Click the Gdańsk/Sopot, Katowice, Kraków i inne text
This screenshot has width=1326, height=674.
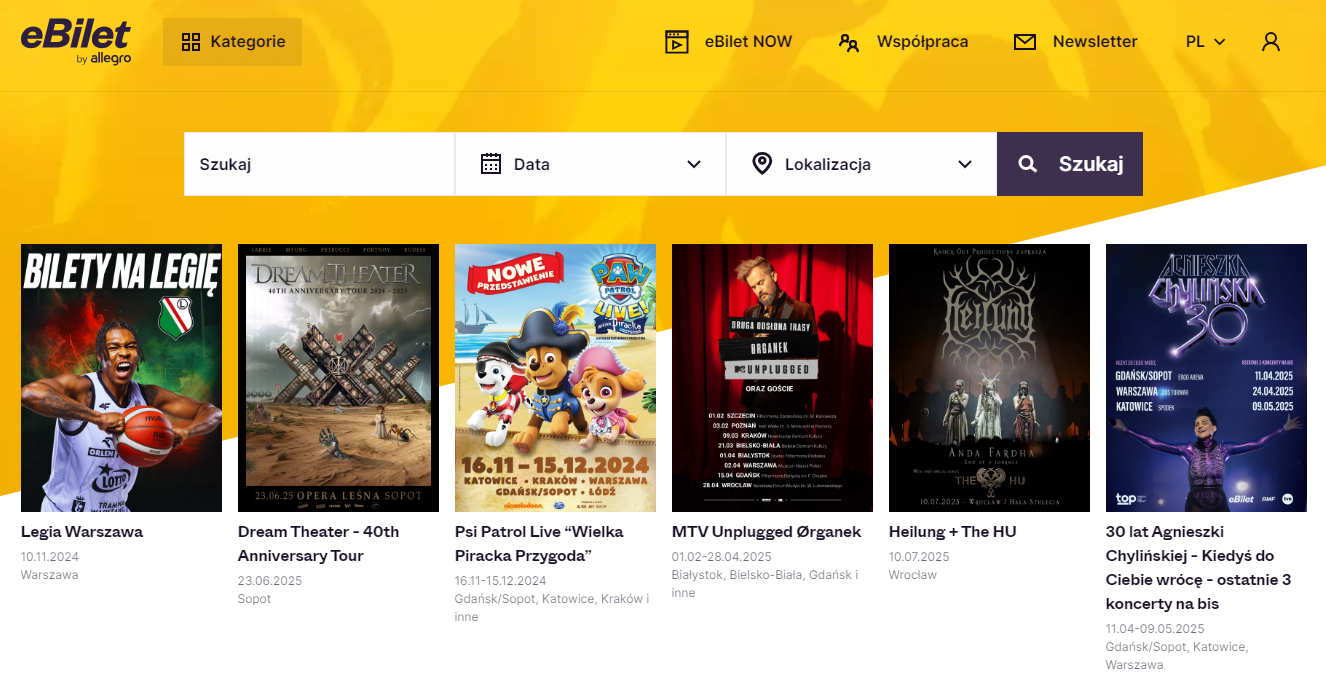tap(552, 608)
